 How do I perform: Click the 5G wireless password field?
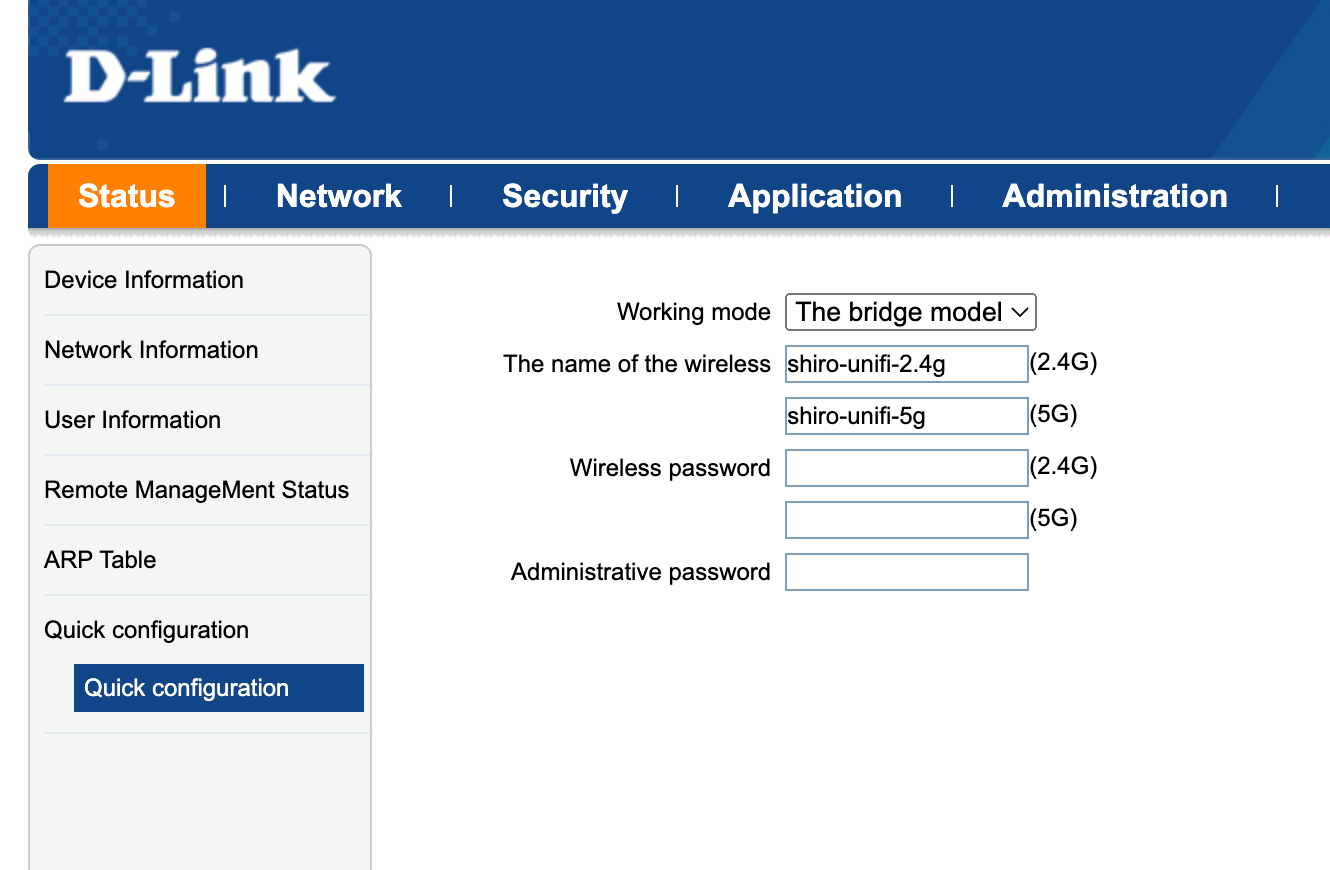pos(907,520)
